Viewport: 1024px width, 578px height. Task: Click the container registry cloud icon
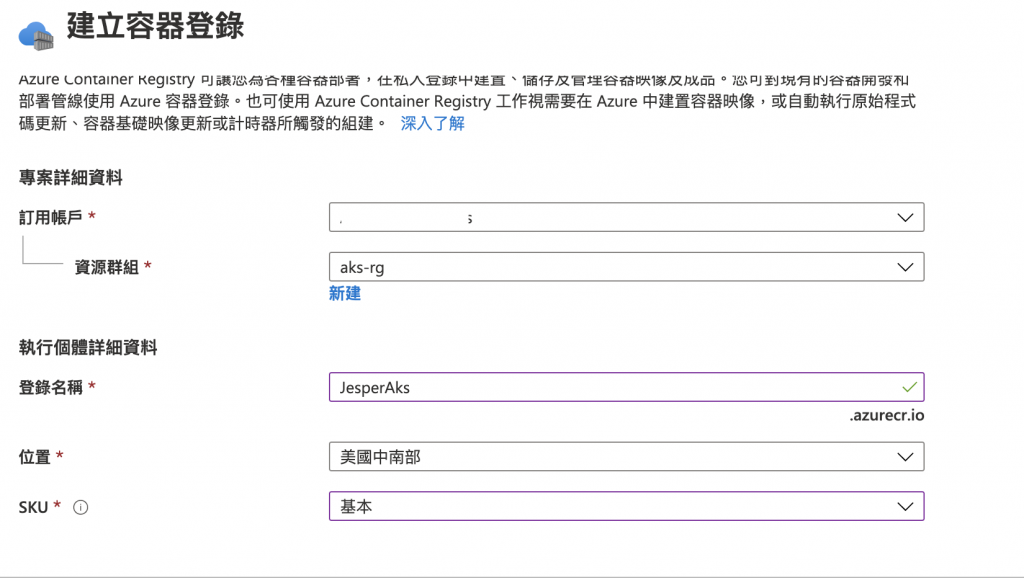click(36, 37)
